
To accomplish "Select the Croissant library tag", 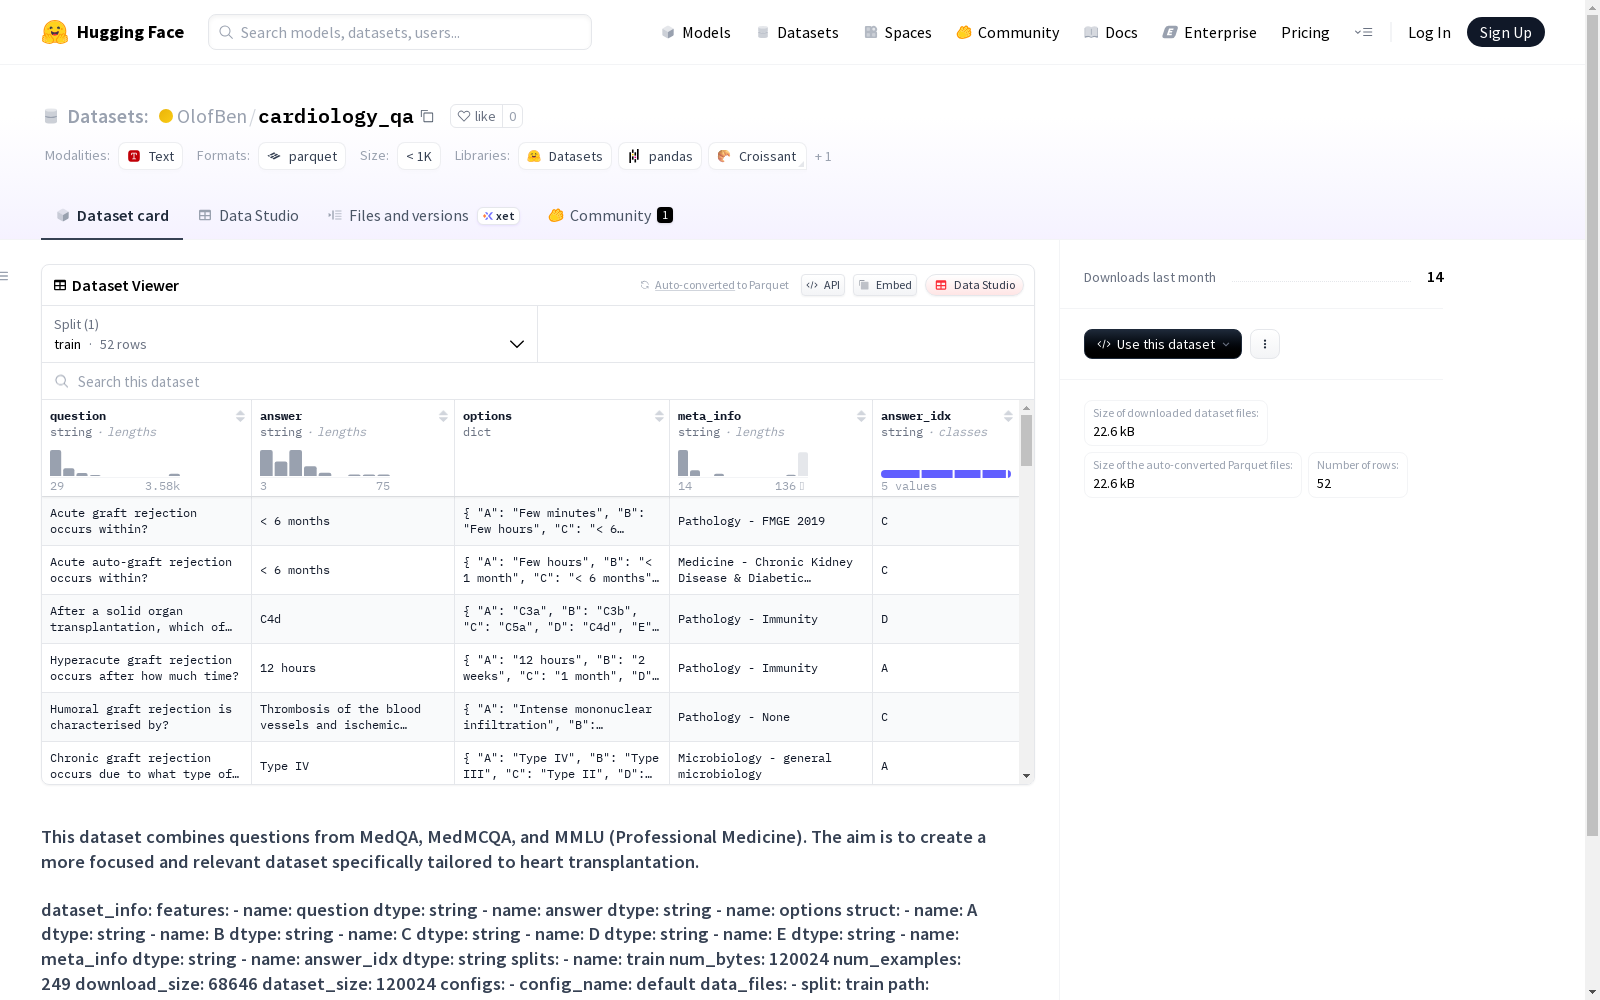I will [x=757, y=156].
